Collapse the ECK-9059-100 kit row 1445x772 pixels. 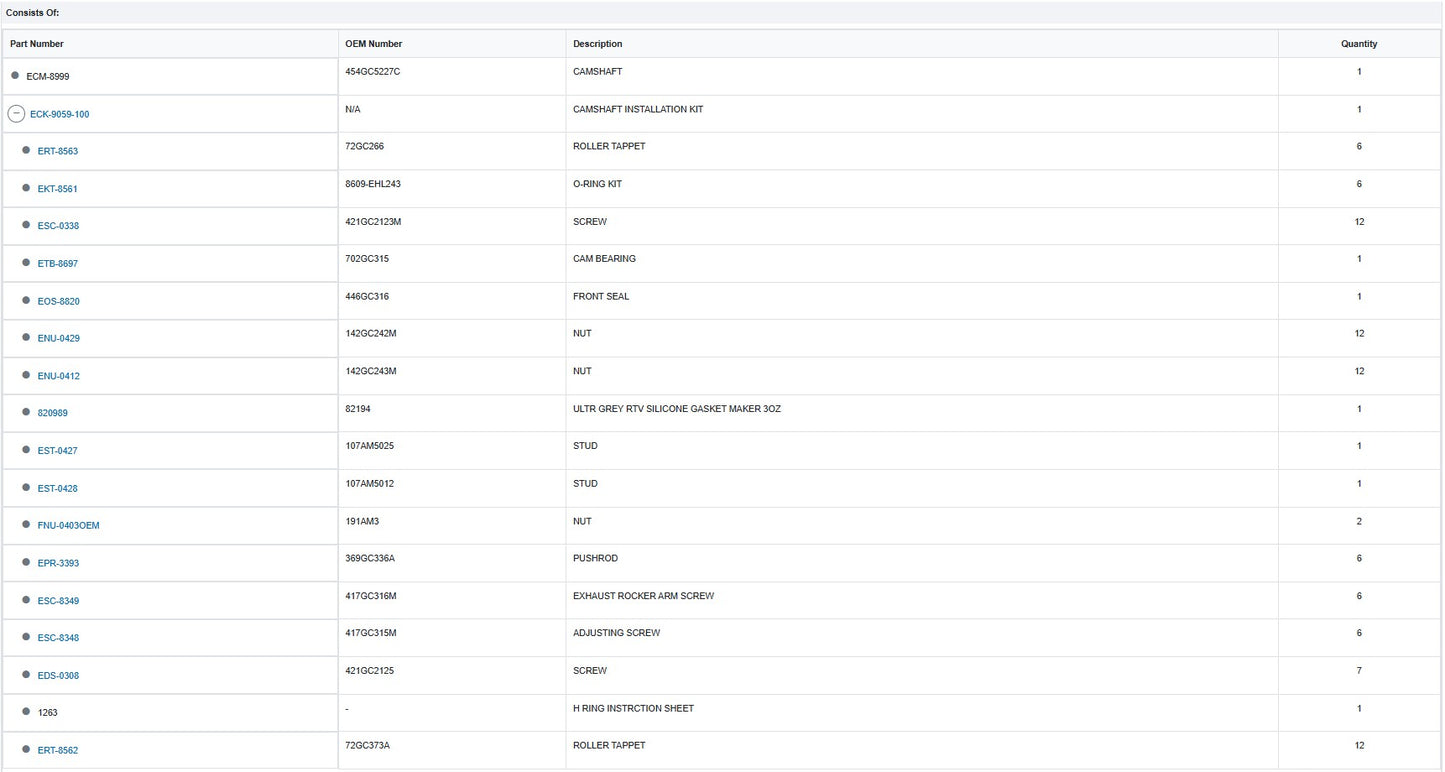[16, 114]
